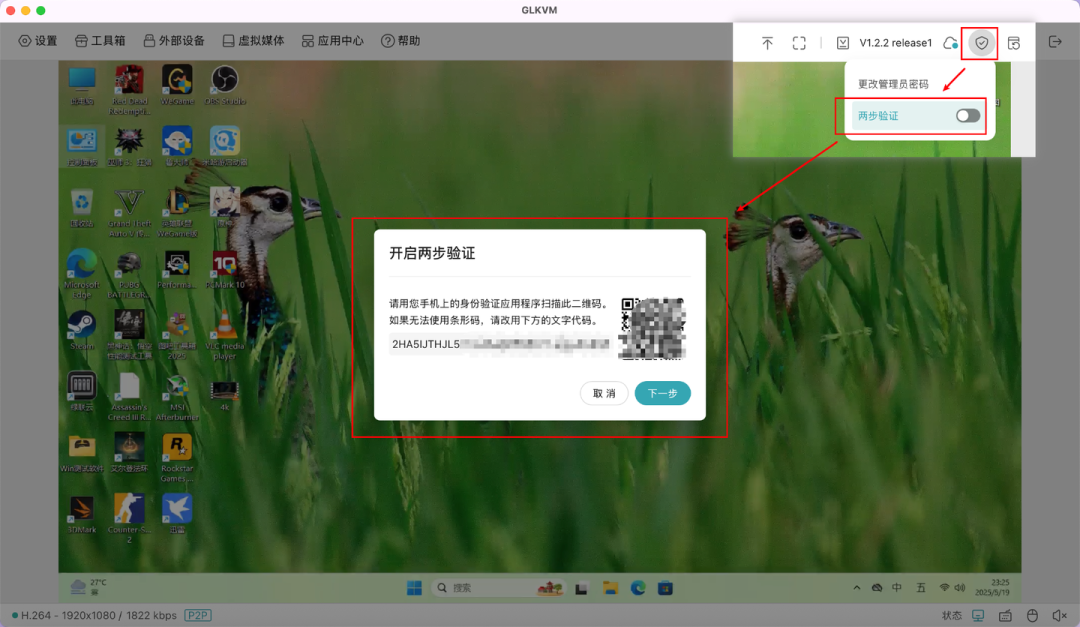Select 更改管理员密码 from the security menu
This screenshot has height=627, width=1080.
[893, 84]
